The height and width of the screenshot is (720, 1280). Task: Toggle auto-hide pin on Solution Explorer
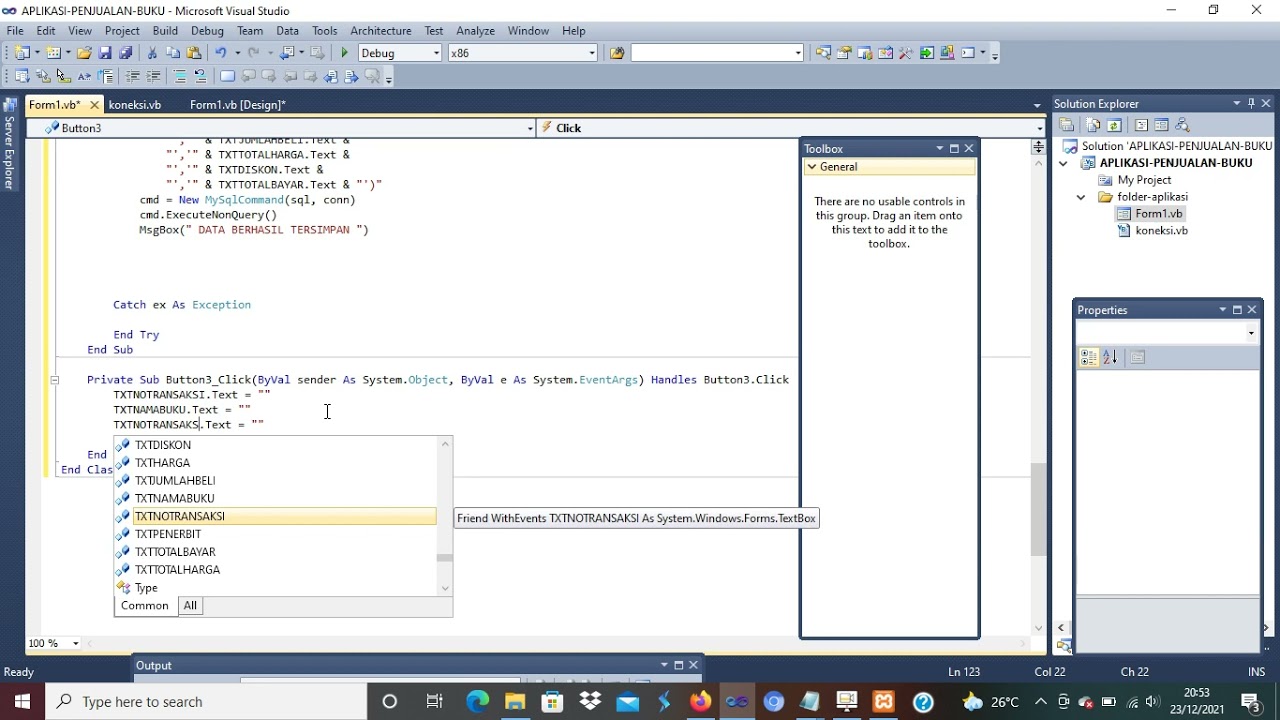[1251, 103]
